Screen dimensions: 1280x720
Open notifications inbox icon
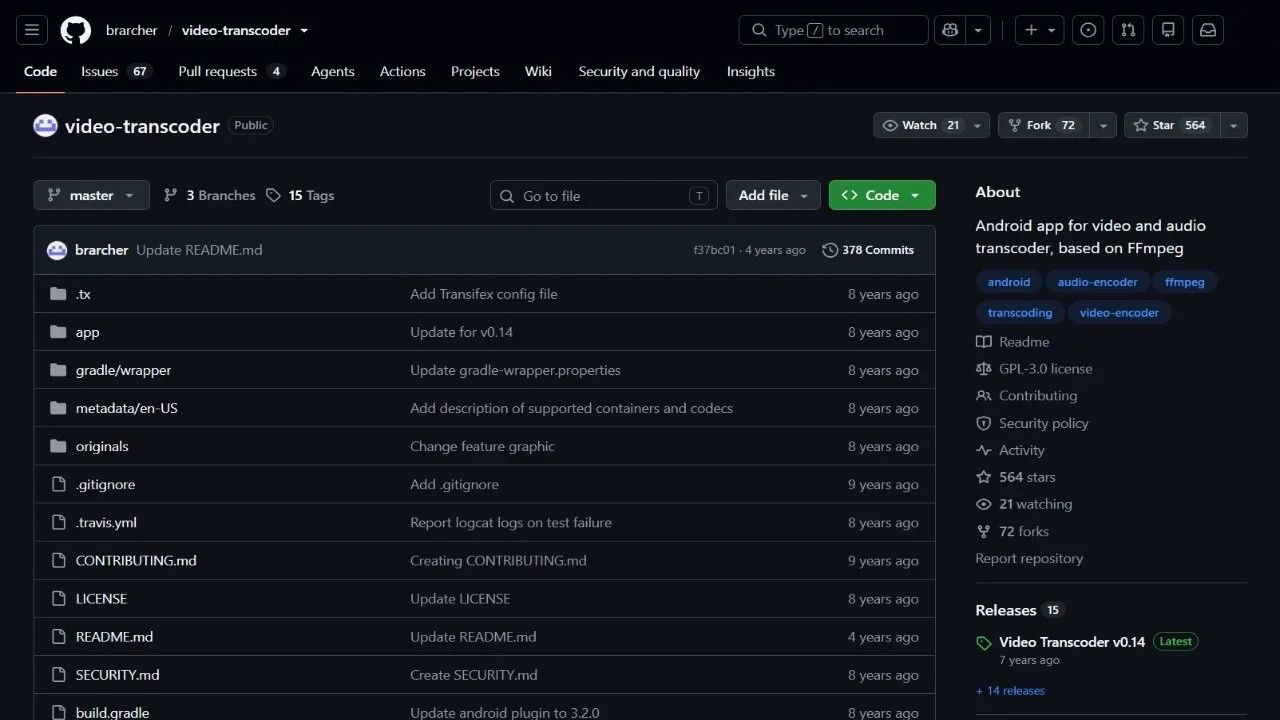tap(1208, 30)
